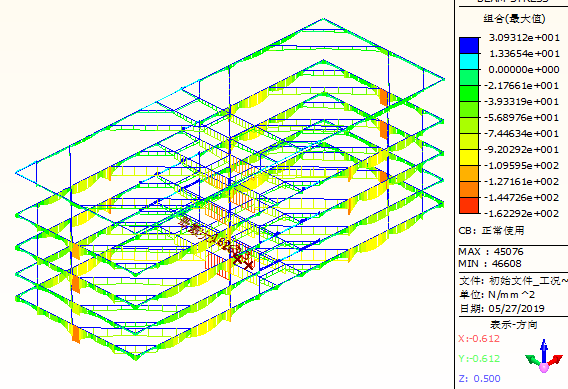
Task: Pick the blue swatch at the legend top
Action: pyautogui.click(x=469, y=45)
